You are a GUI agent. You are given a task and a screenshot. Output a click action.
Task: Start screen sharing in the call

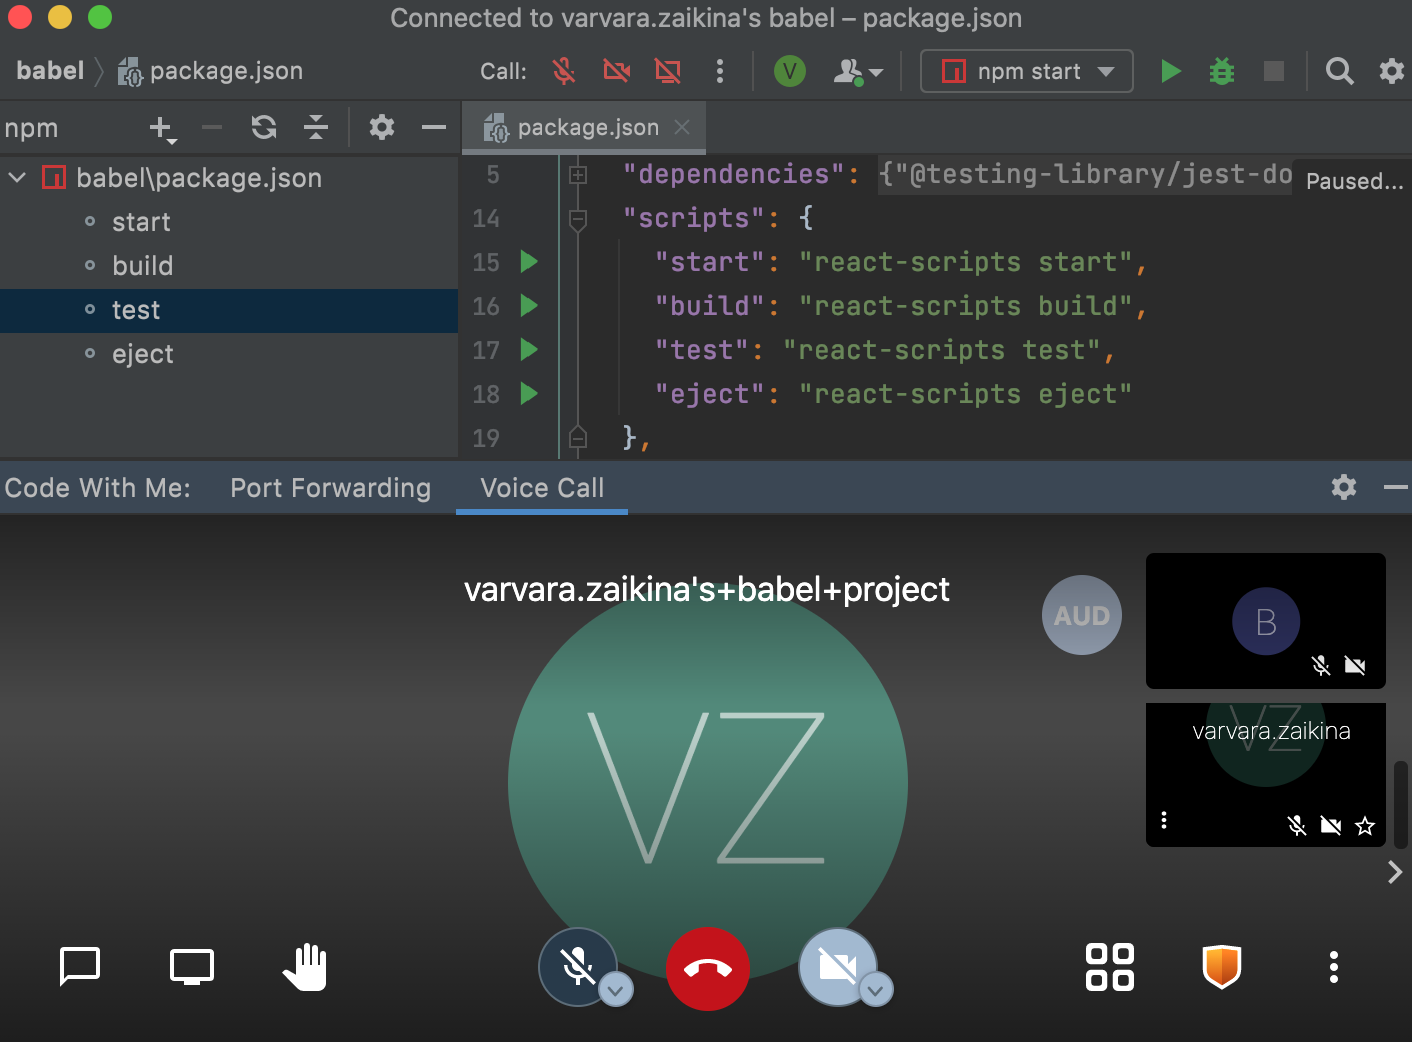[x=191, y=966]
